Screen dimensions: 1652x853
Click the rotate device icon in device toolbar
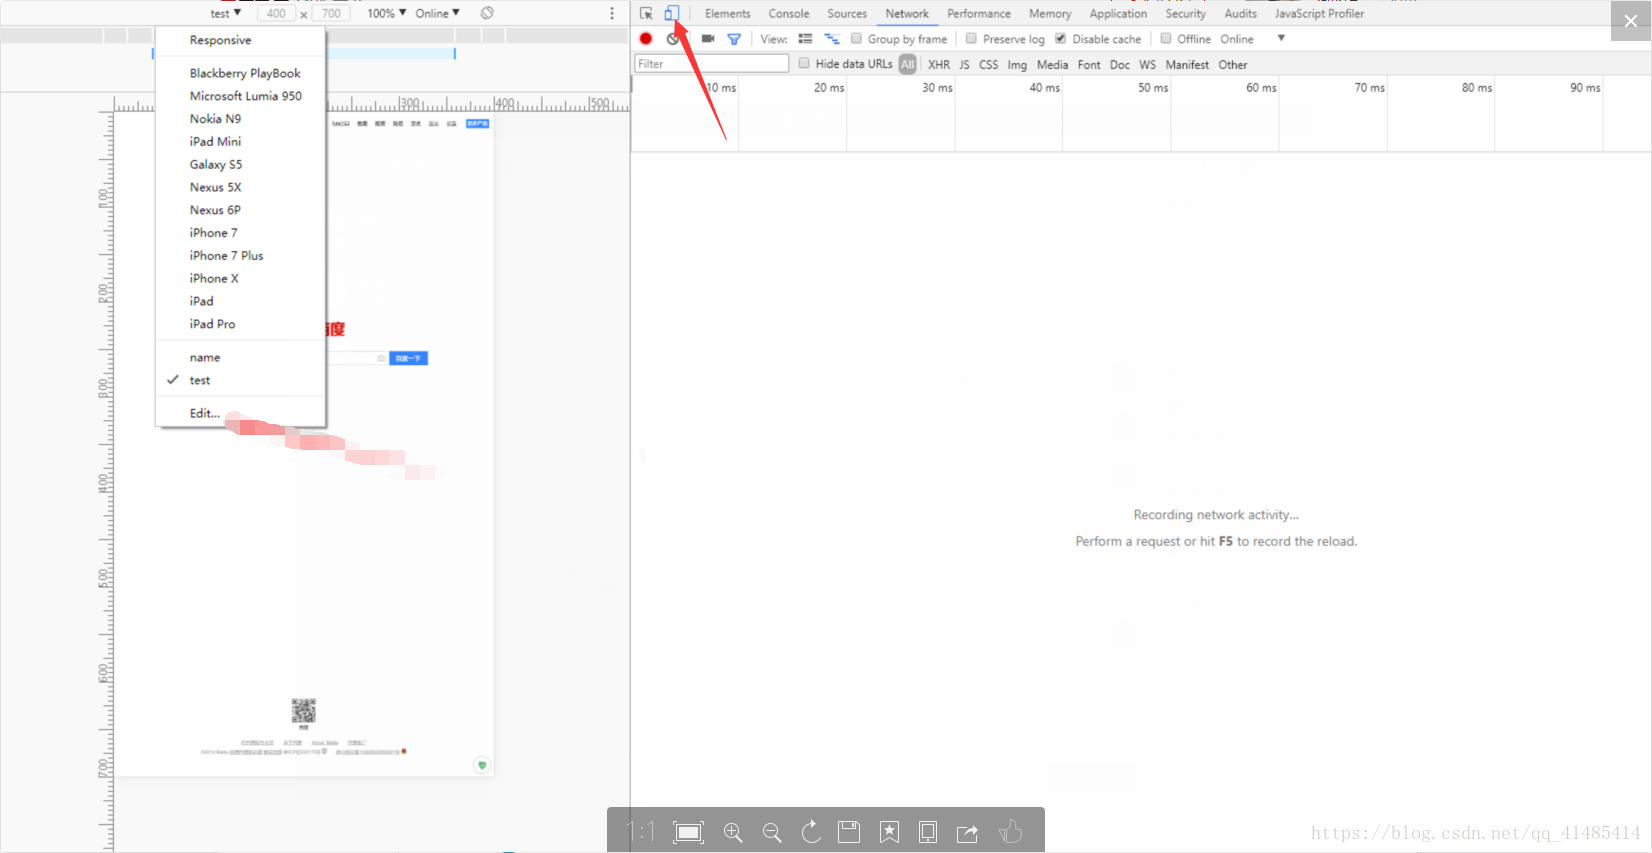pos(487,13)
